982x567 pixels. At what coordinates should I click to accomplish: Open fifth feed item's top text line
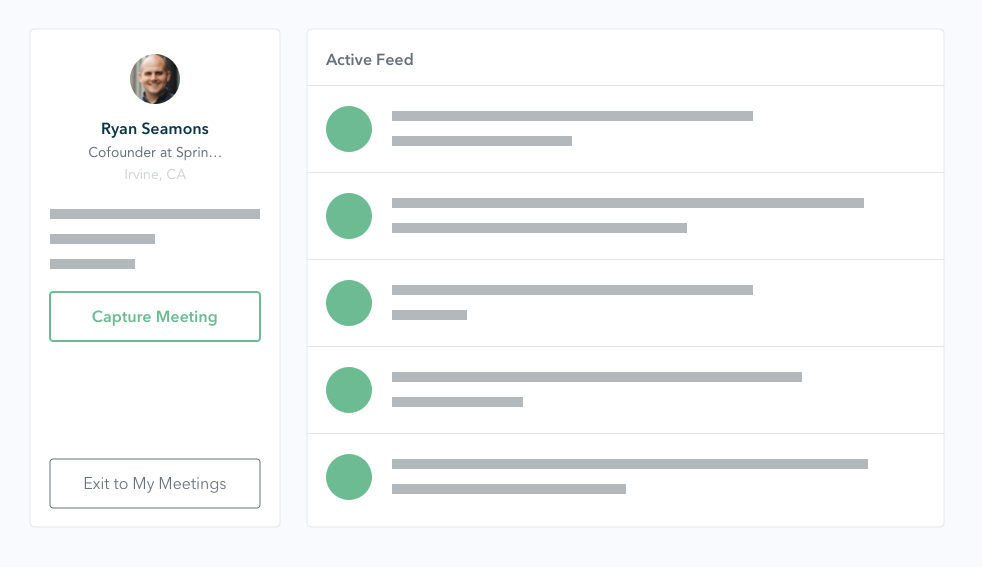point(630,464)
